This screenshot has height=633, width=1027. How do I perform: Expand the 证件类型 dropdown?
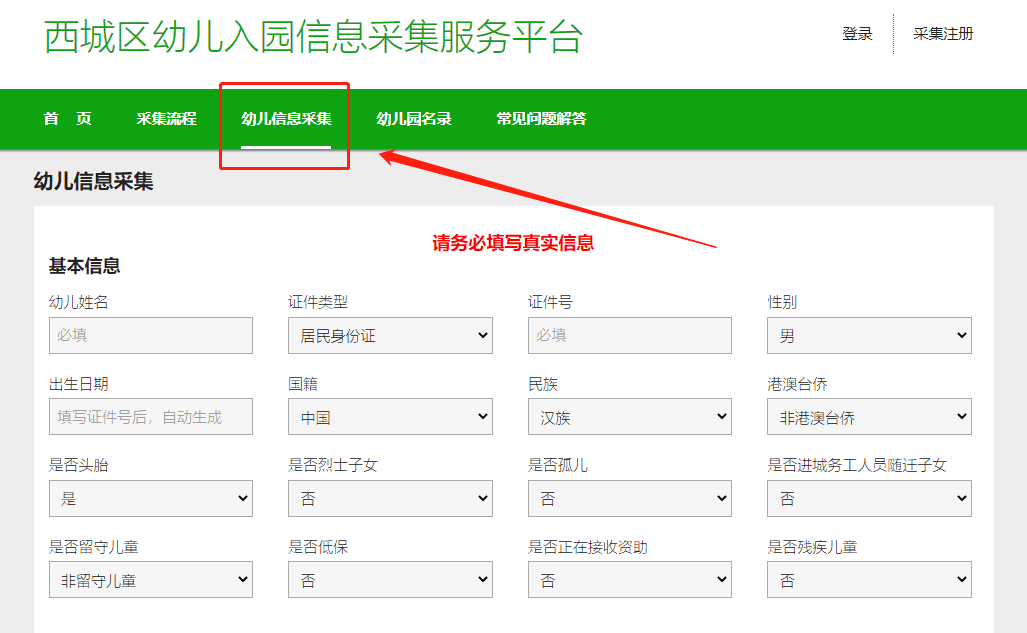[390, 336]
